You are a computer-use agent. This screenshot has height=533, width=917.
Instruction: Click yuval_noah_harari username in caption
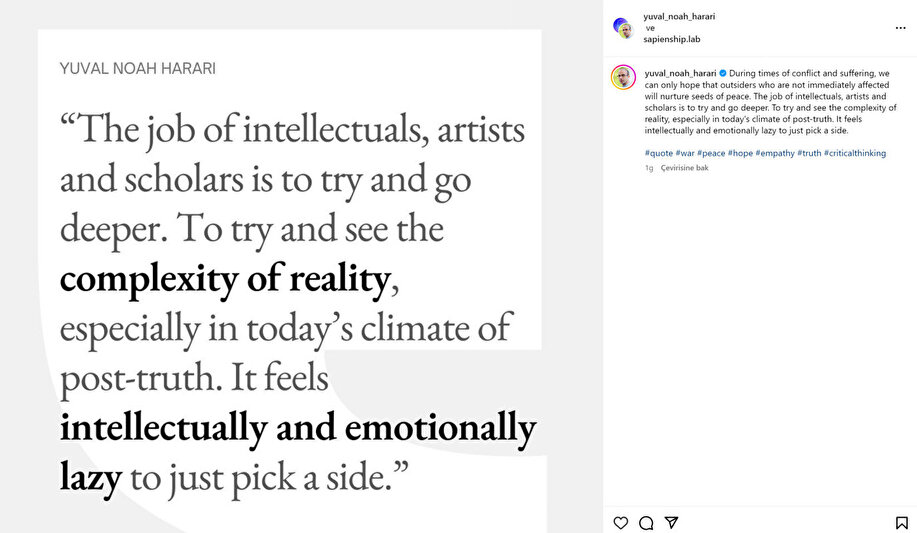coord(681,73)
